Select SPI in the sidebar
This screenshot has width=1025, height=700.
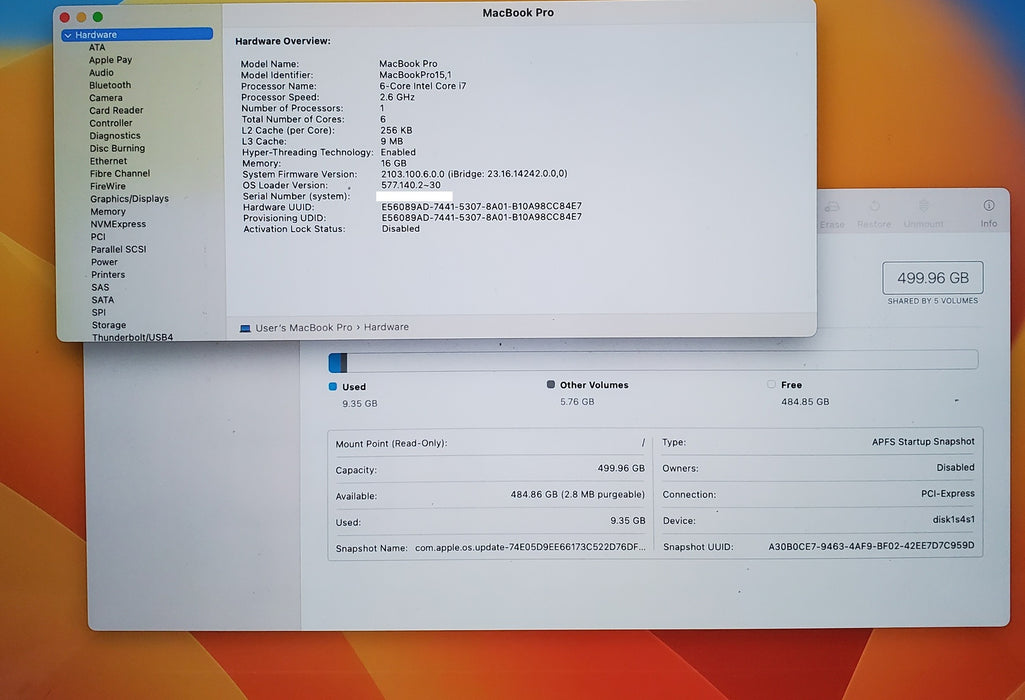[99, 312]
